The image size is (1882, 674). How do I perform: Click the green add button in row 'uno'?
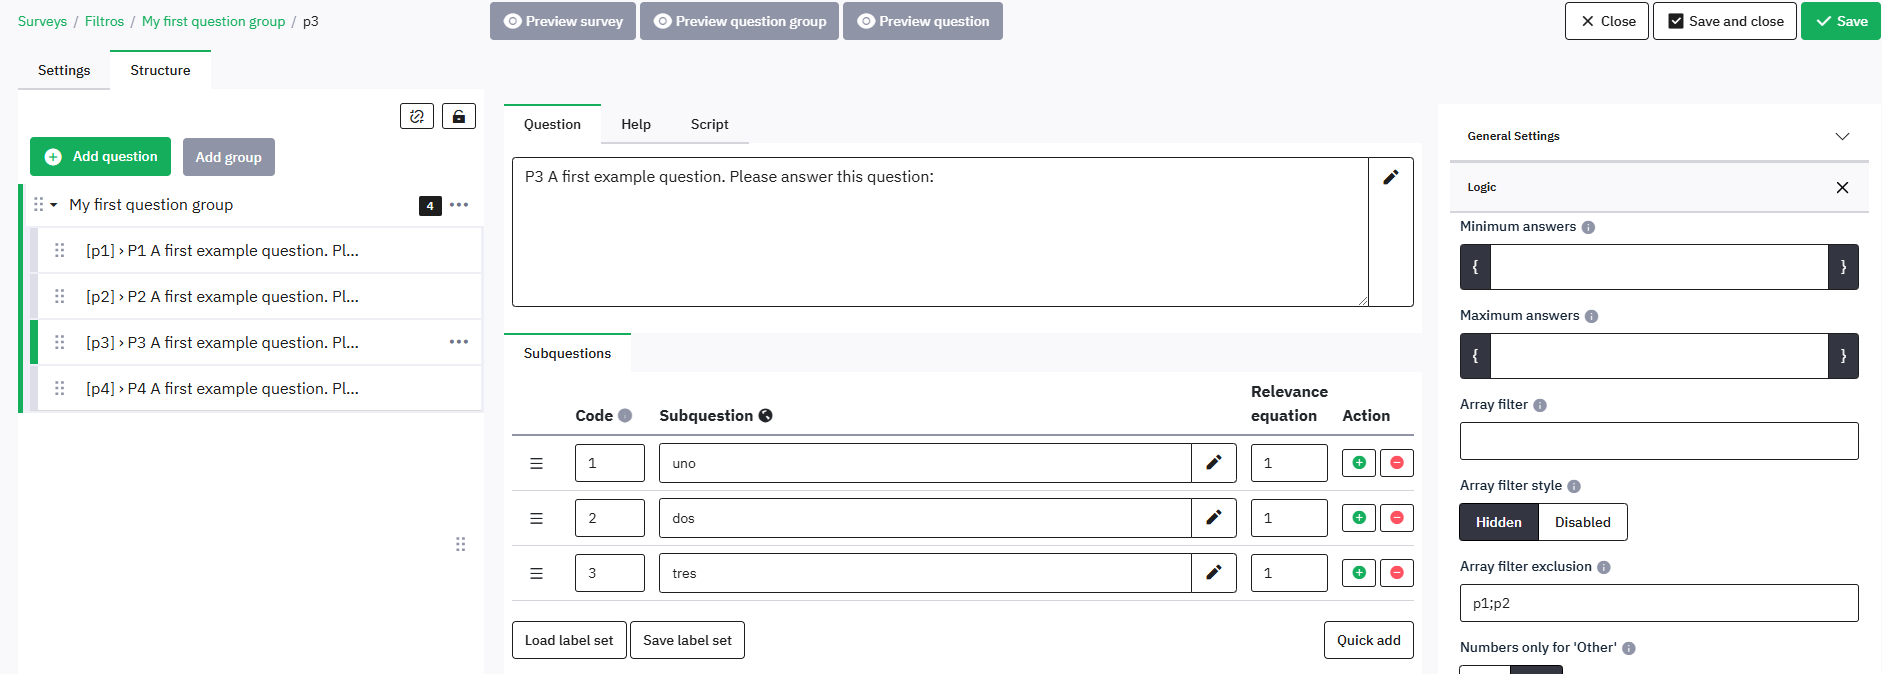[x=1358, y=463]
